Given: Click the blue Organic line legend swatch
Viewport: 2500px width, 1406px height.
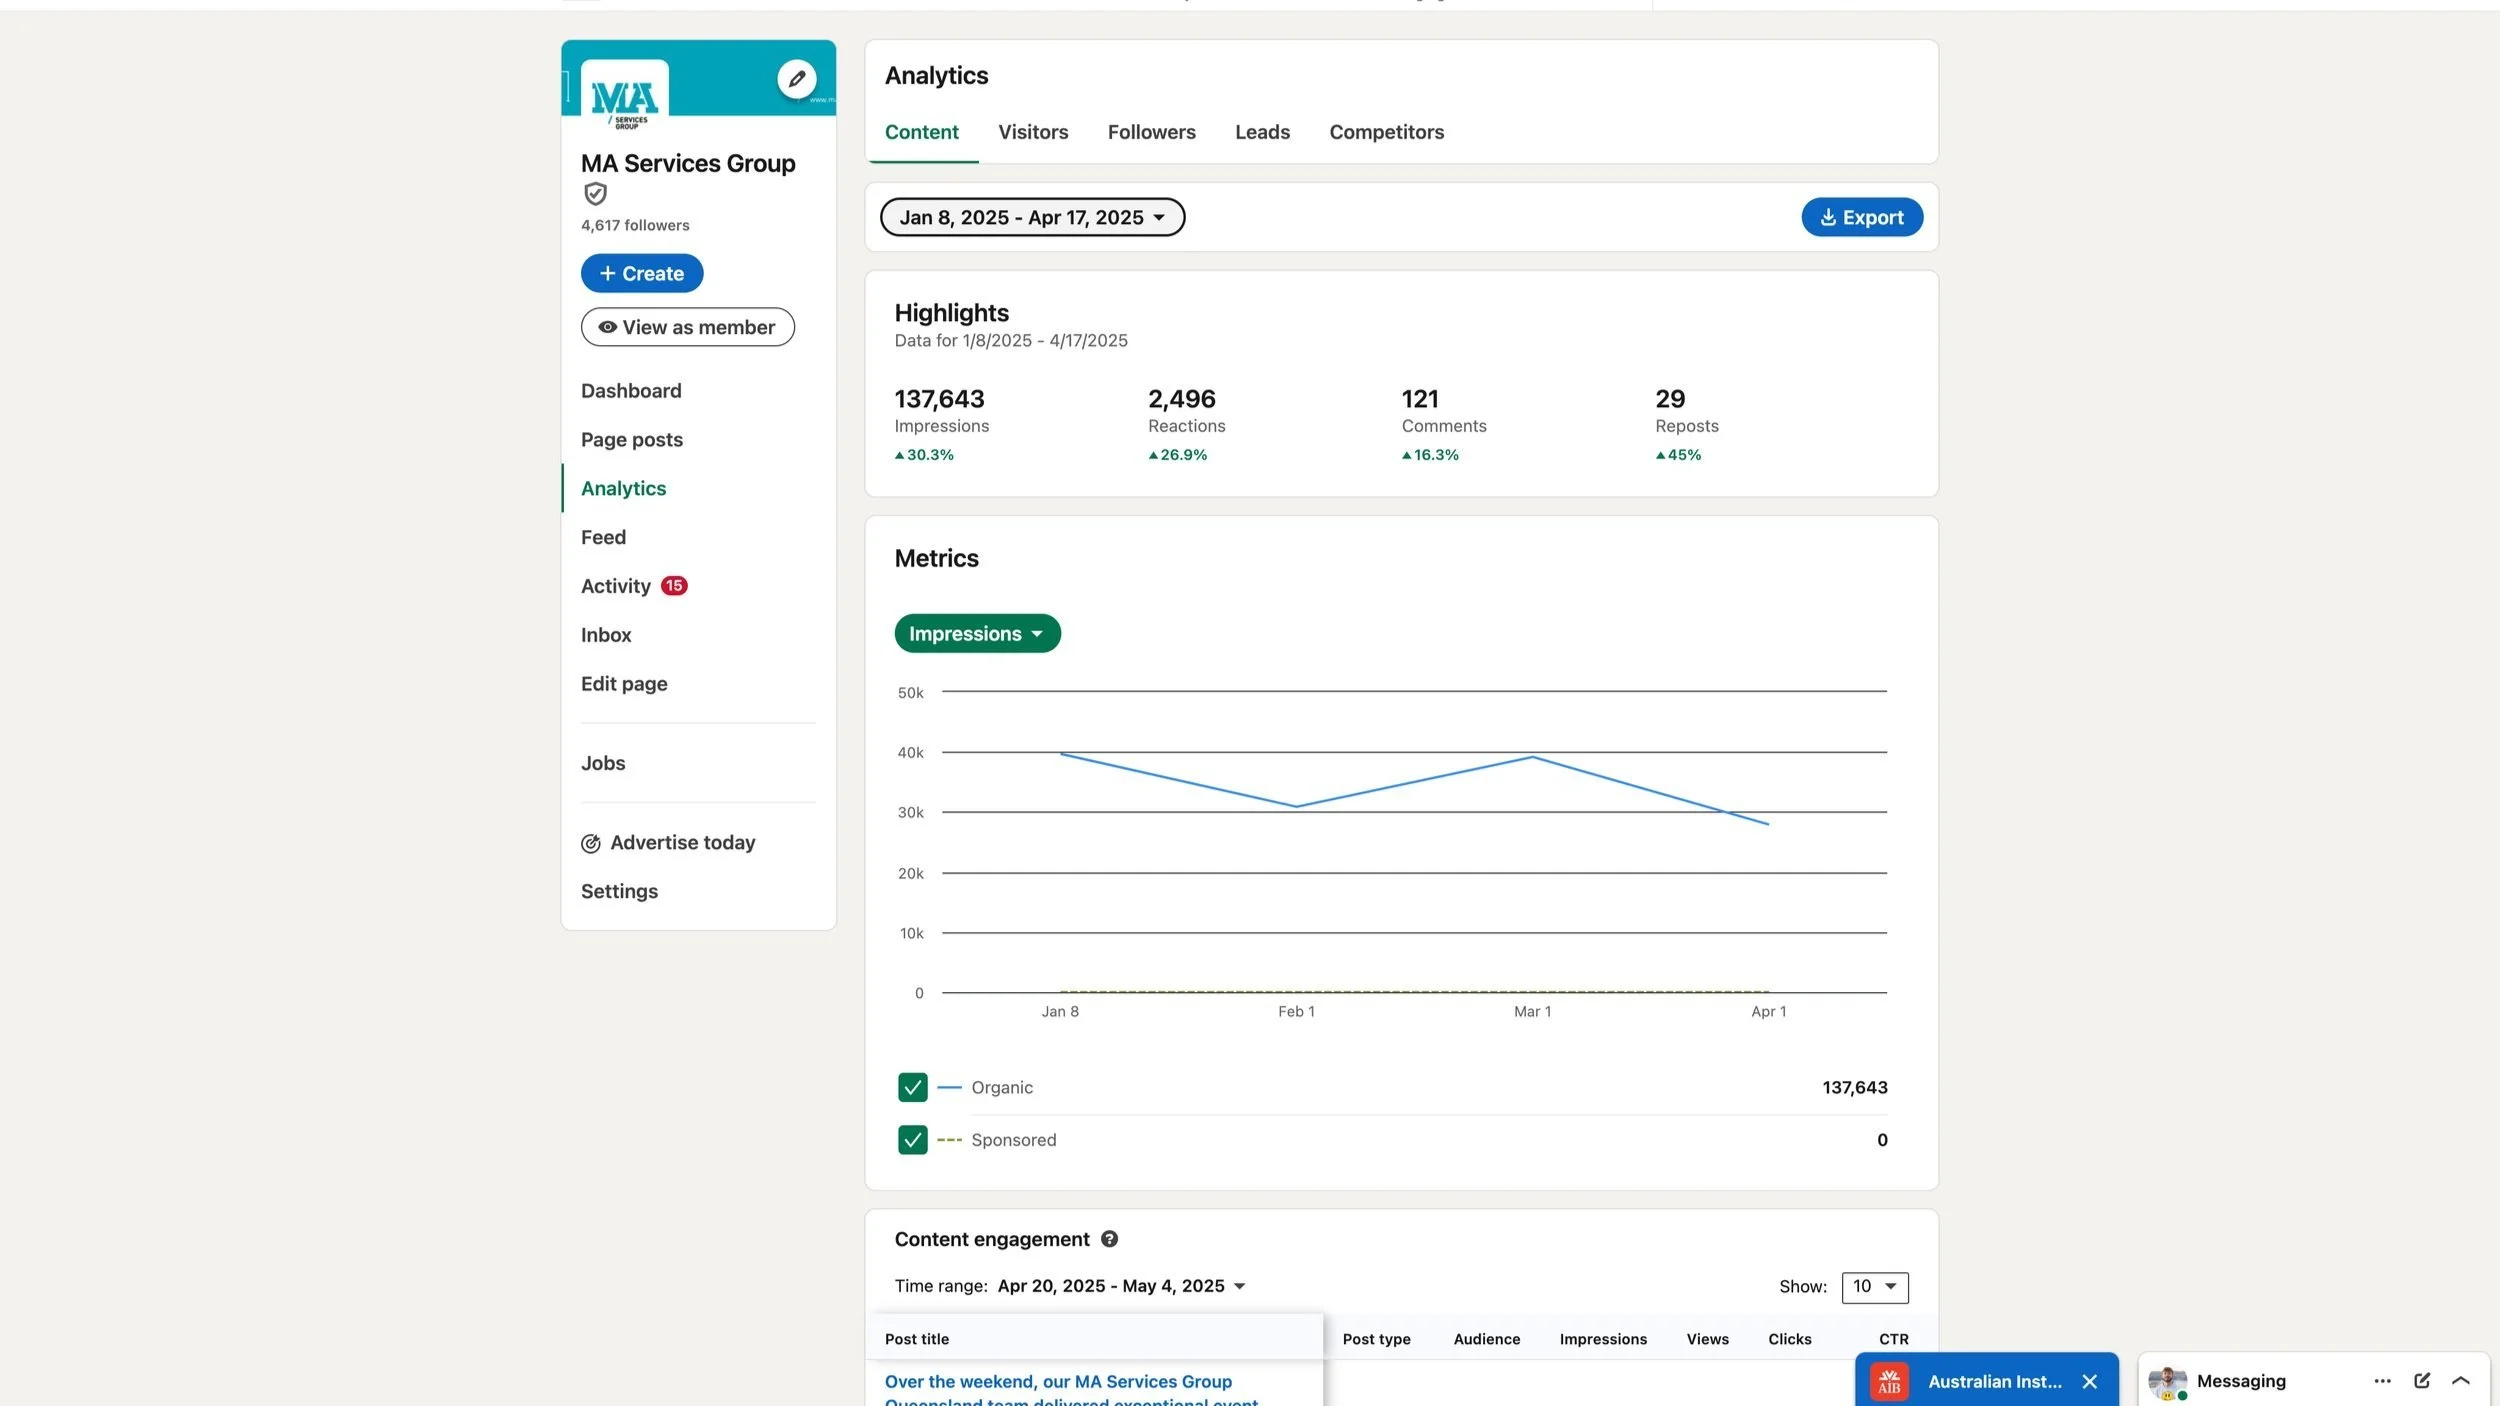Looking at the screenshot, I should pos(949,1087).
